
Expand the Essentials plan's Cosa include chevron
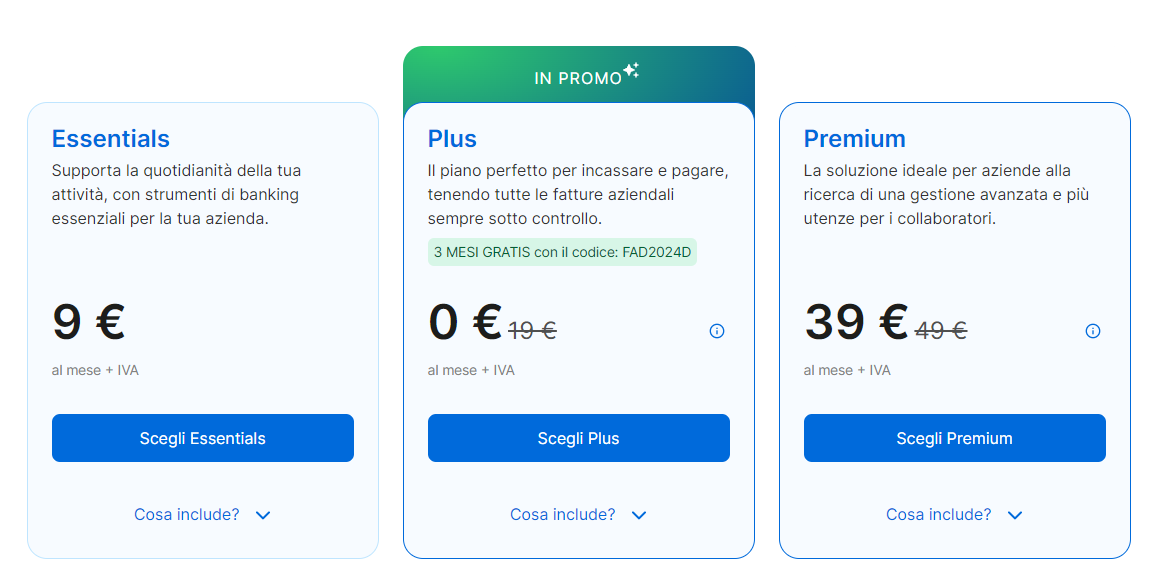[263, 515]
